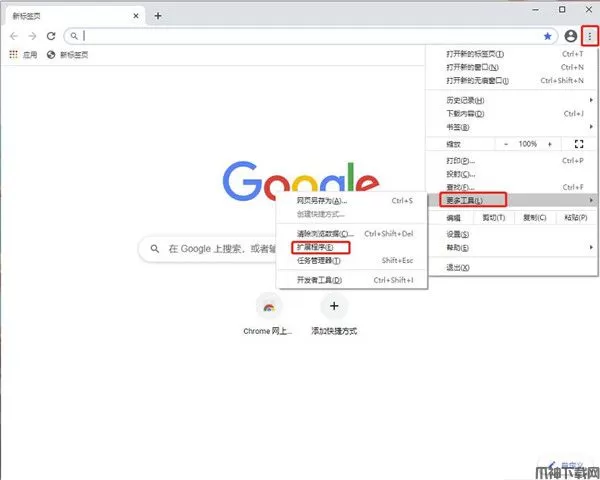Open the 新标签页 bookmark in bookmarks bar

point(67,55)
